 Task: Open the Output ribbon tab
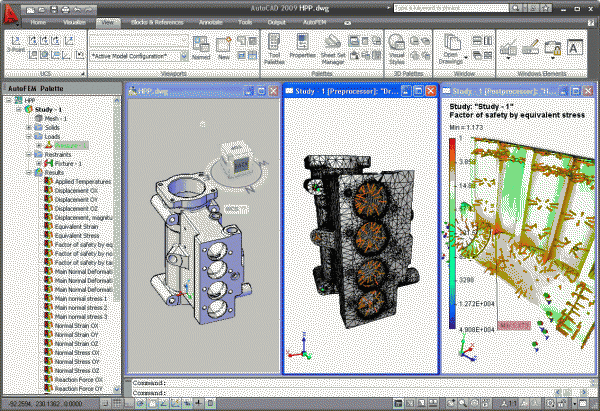[x=277, y=22]
